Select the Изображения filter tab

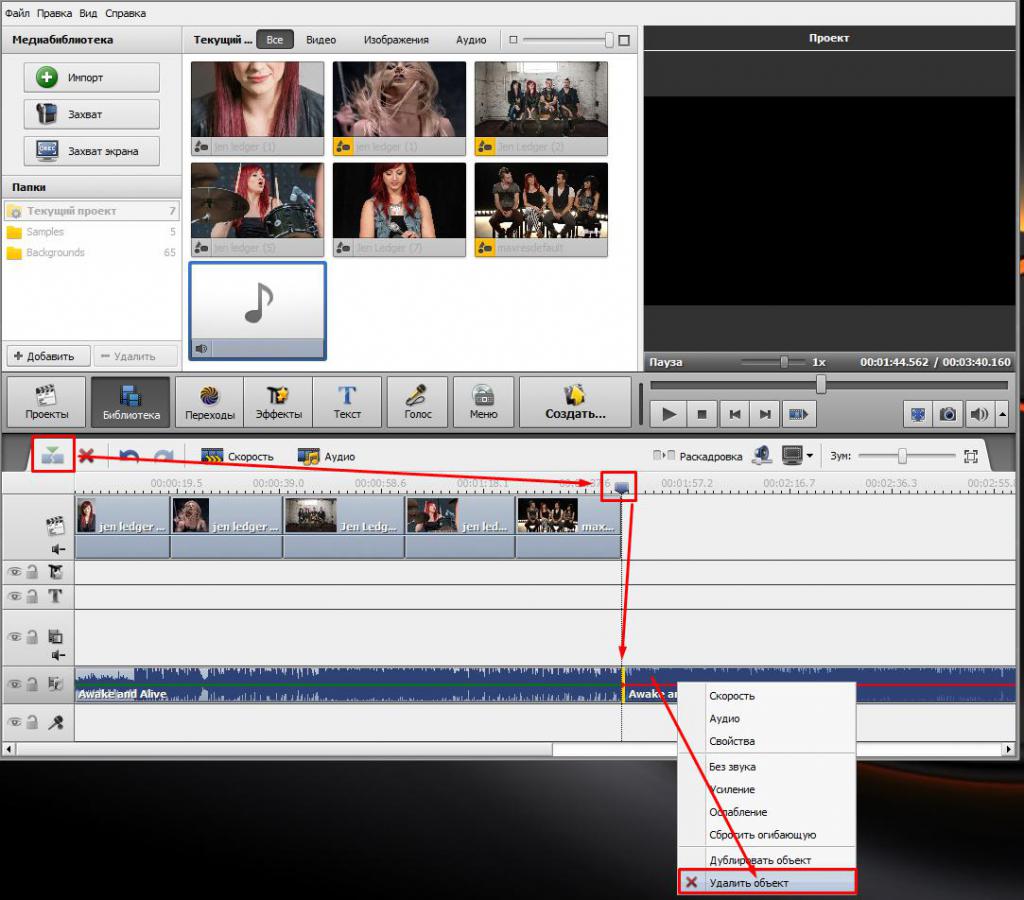[x=396, y=40]
